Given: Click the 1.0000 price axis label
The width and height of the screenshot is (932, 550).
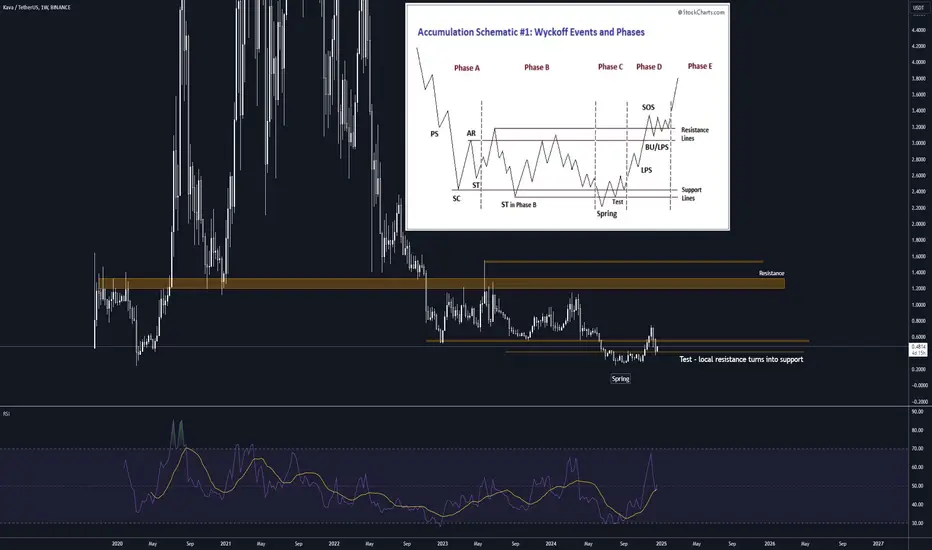Looking at the screenshot, I should click(918, 305).
